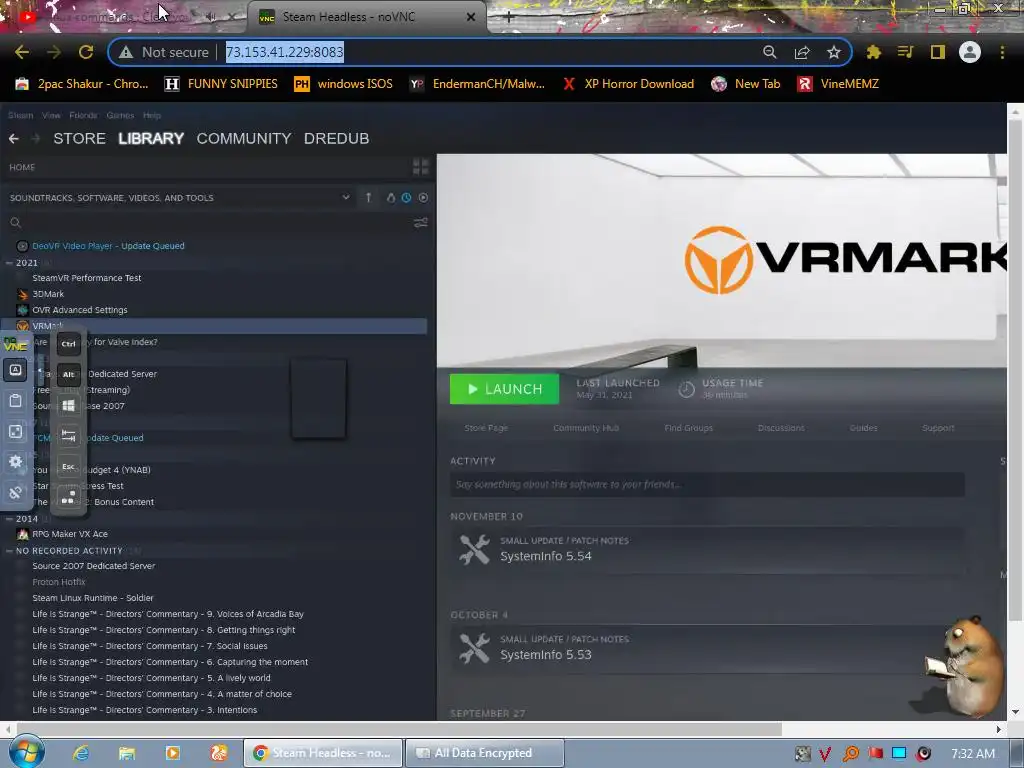The width and height of the screenshot is (1024, 768).
Task: Select SteamVR Performance Test entry
Action: [87, 278]
